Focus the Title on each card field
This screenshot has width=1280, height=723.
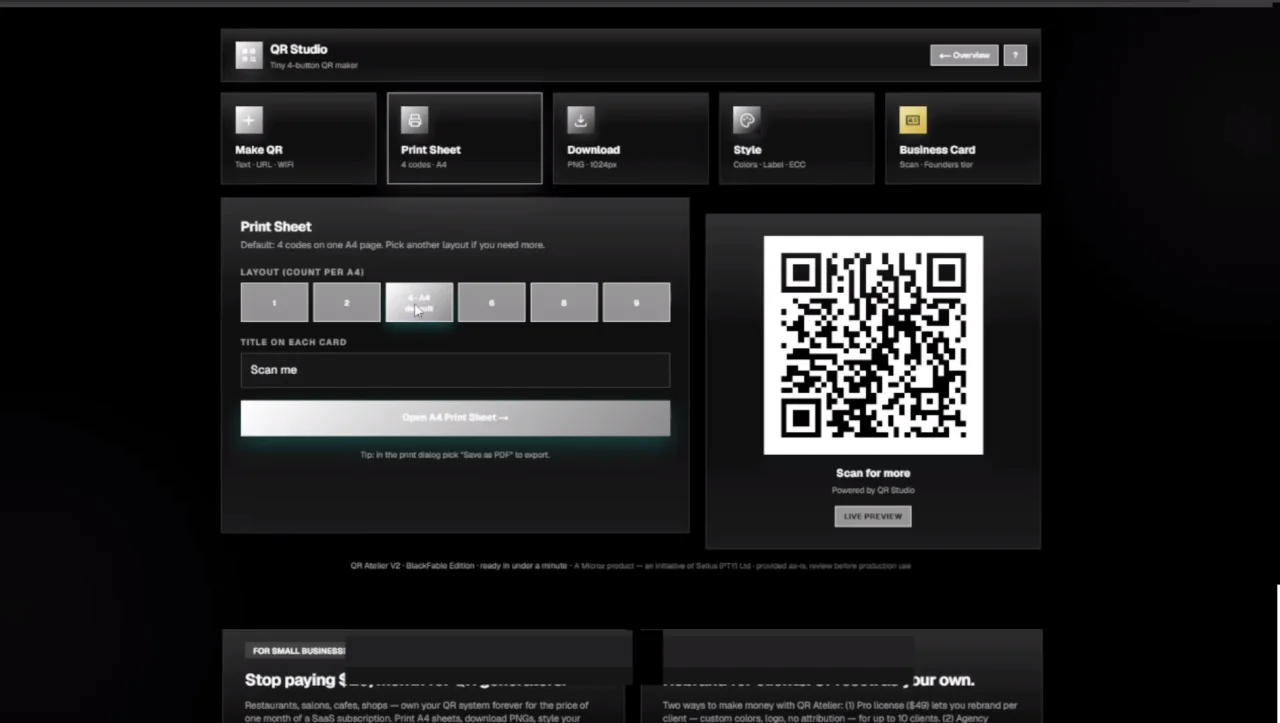(455, 370)
